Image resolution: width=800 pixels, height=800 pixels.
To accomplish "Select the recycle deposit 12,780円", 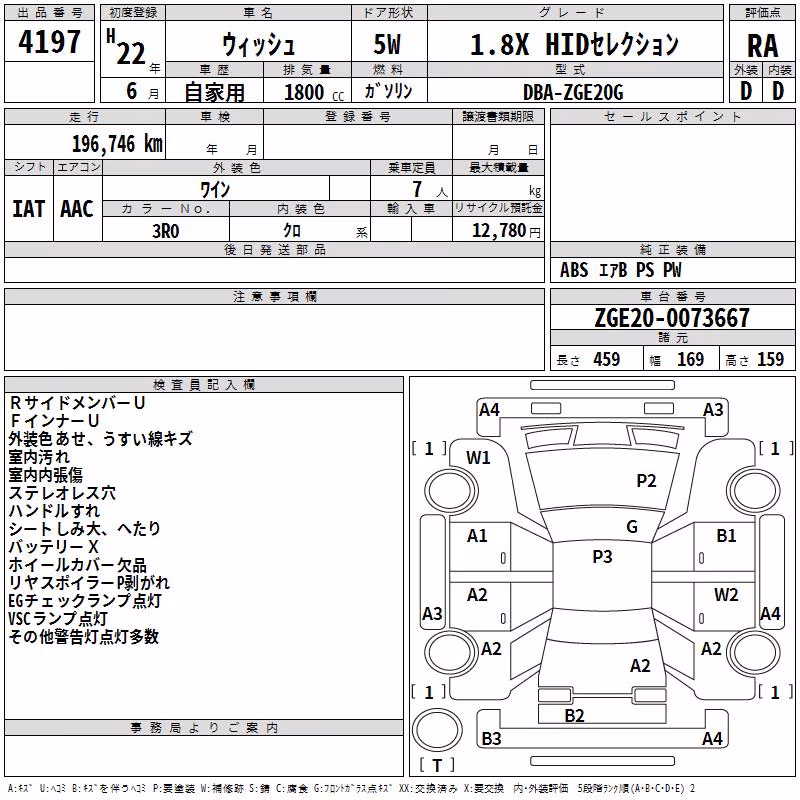I will tap(506, 231).
